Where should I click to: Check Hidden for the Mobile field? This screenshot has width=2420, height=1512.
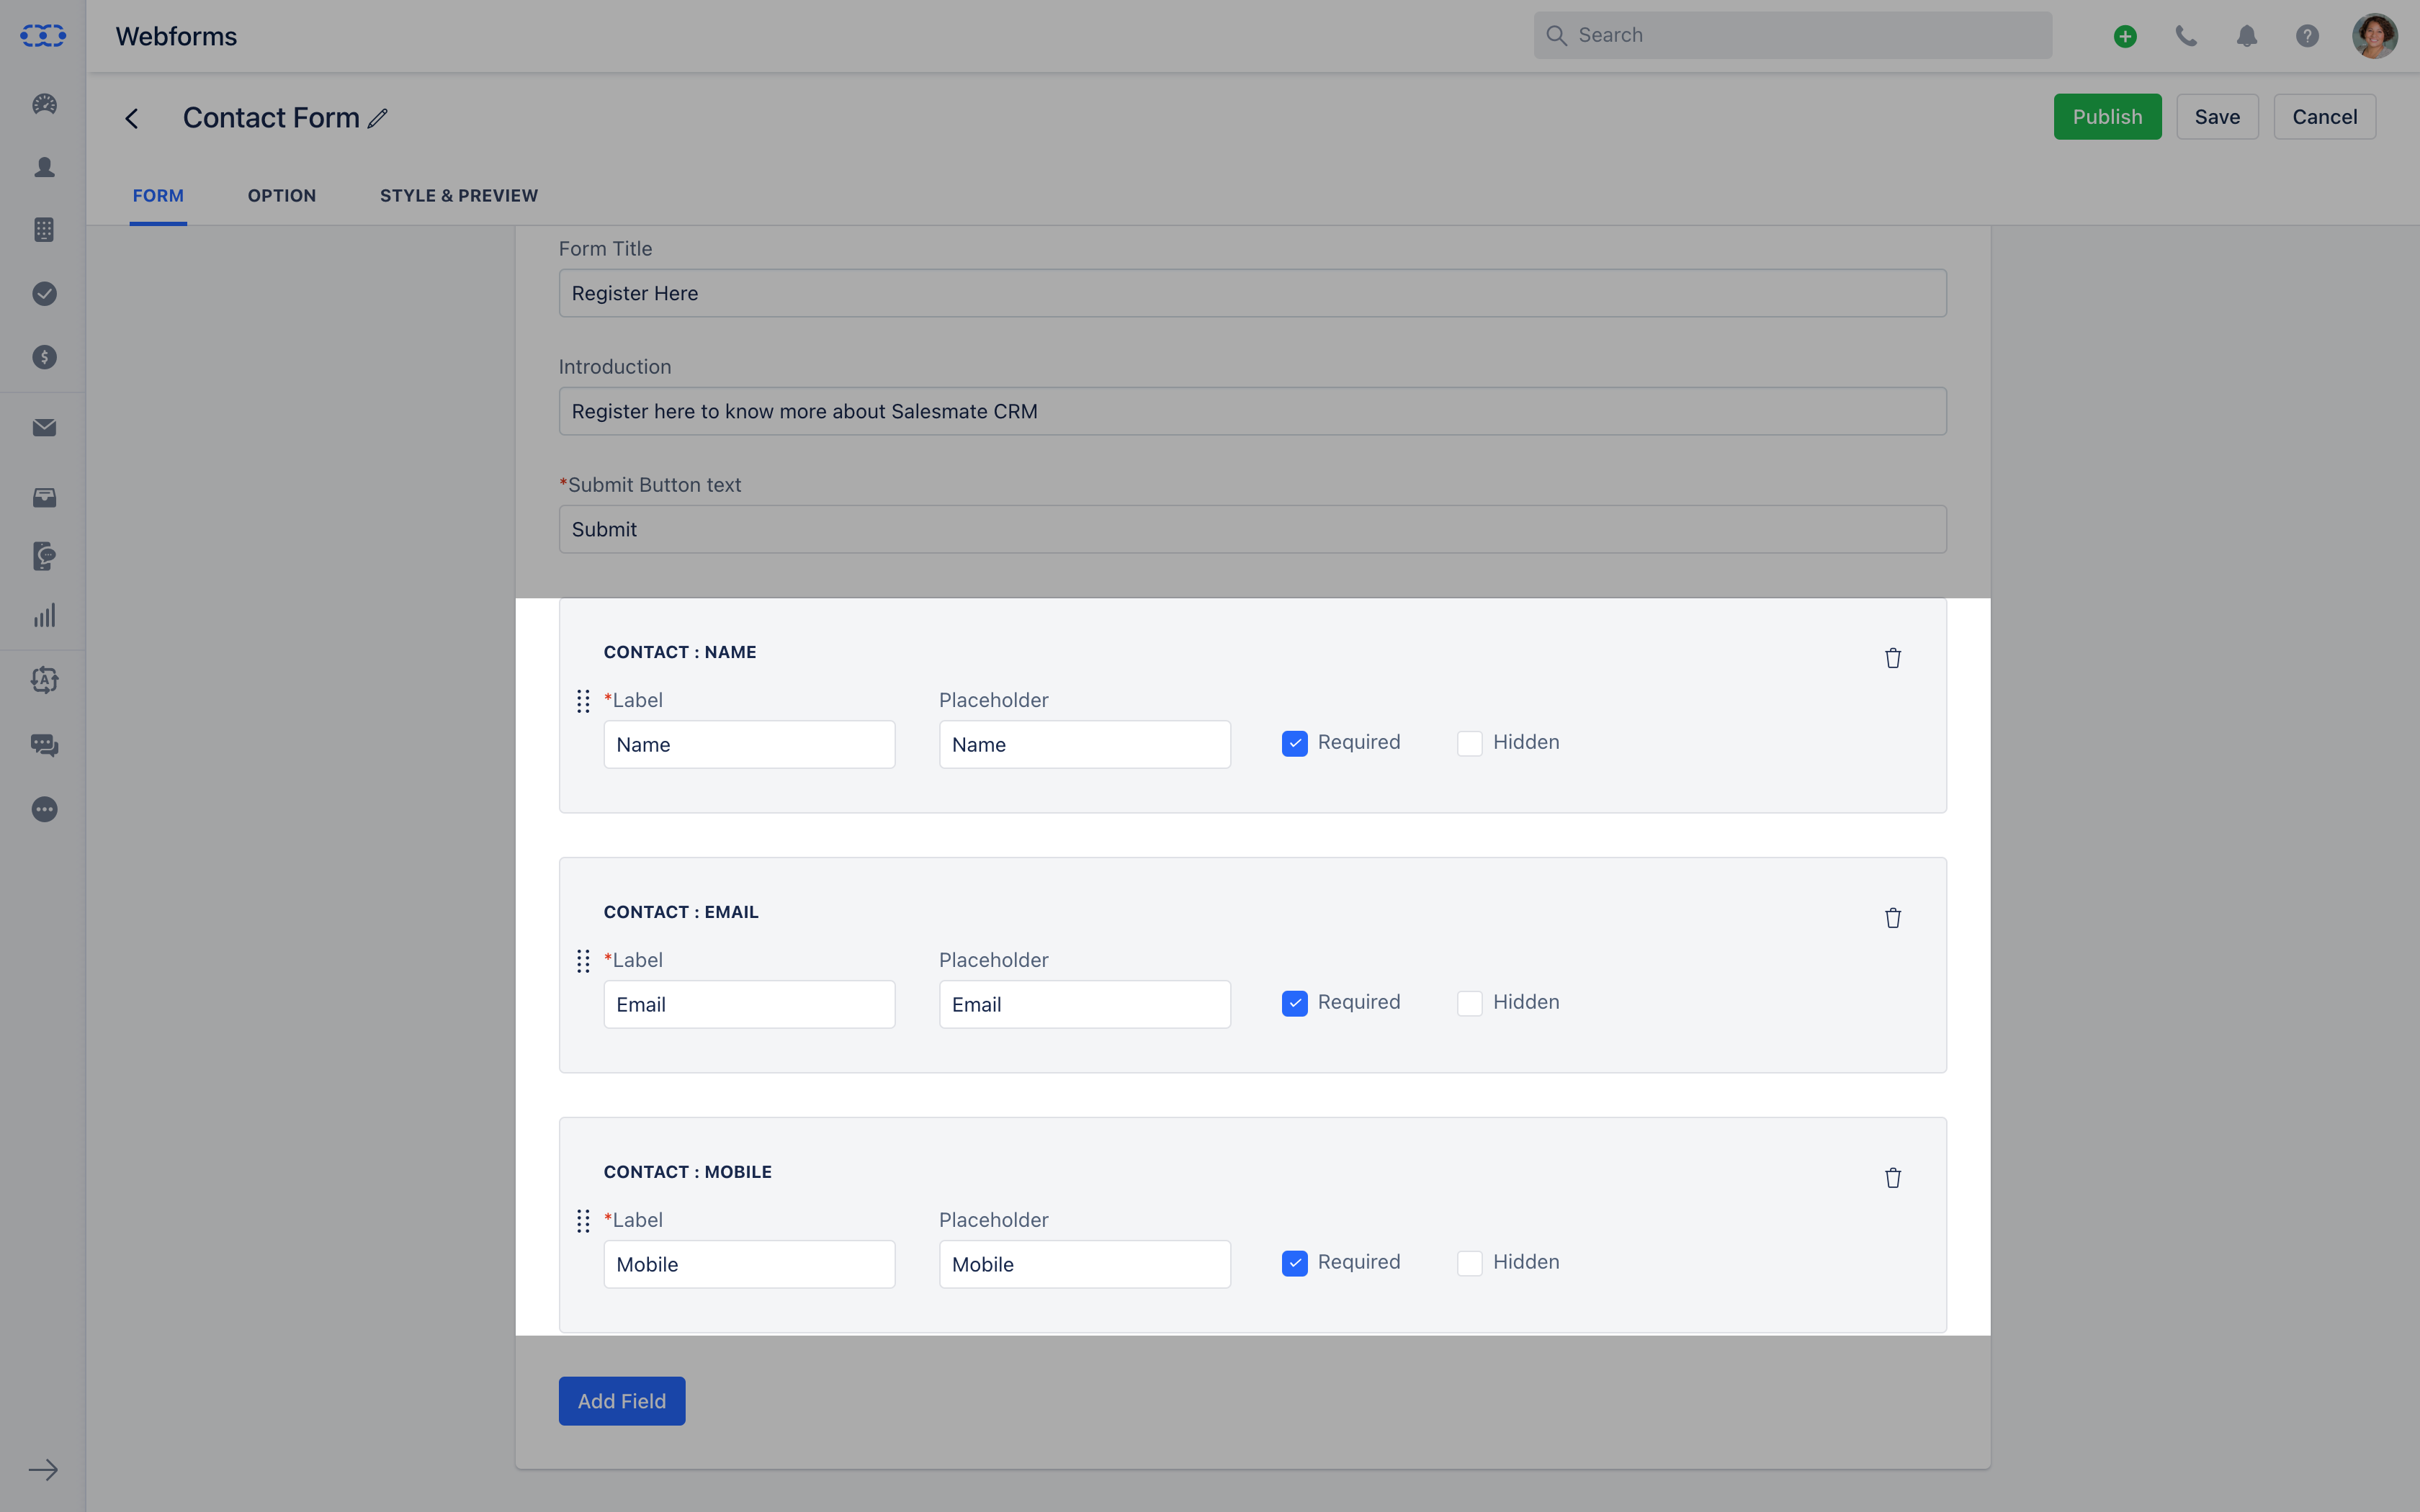(x=1469, y=1263)
